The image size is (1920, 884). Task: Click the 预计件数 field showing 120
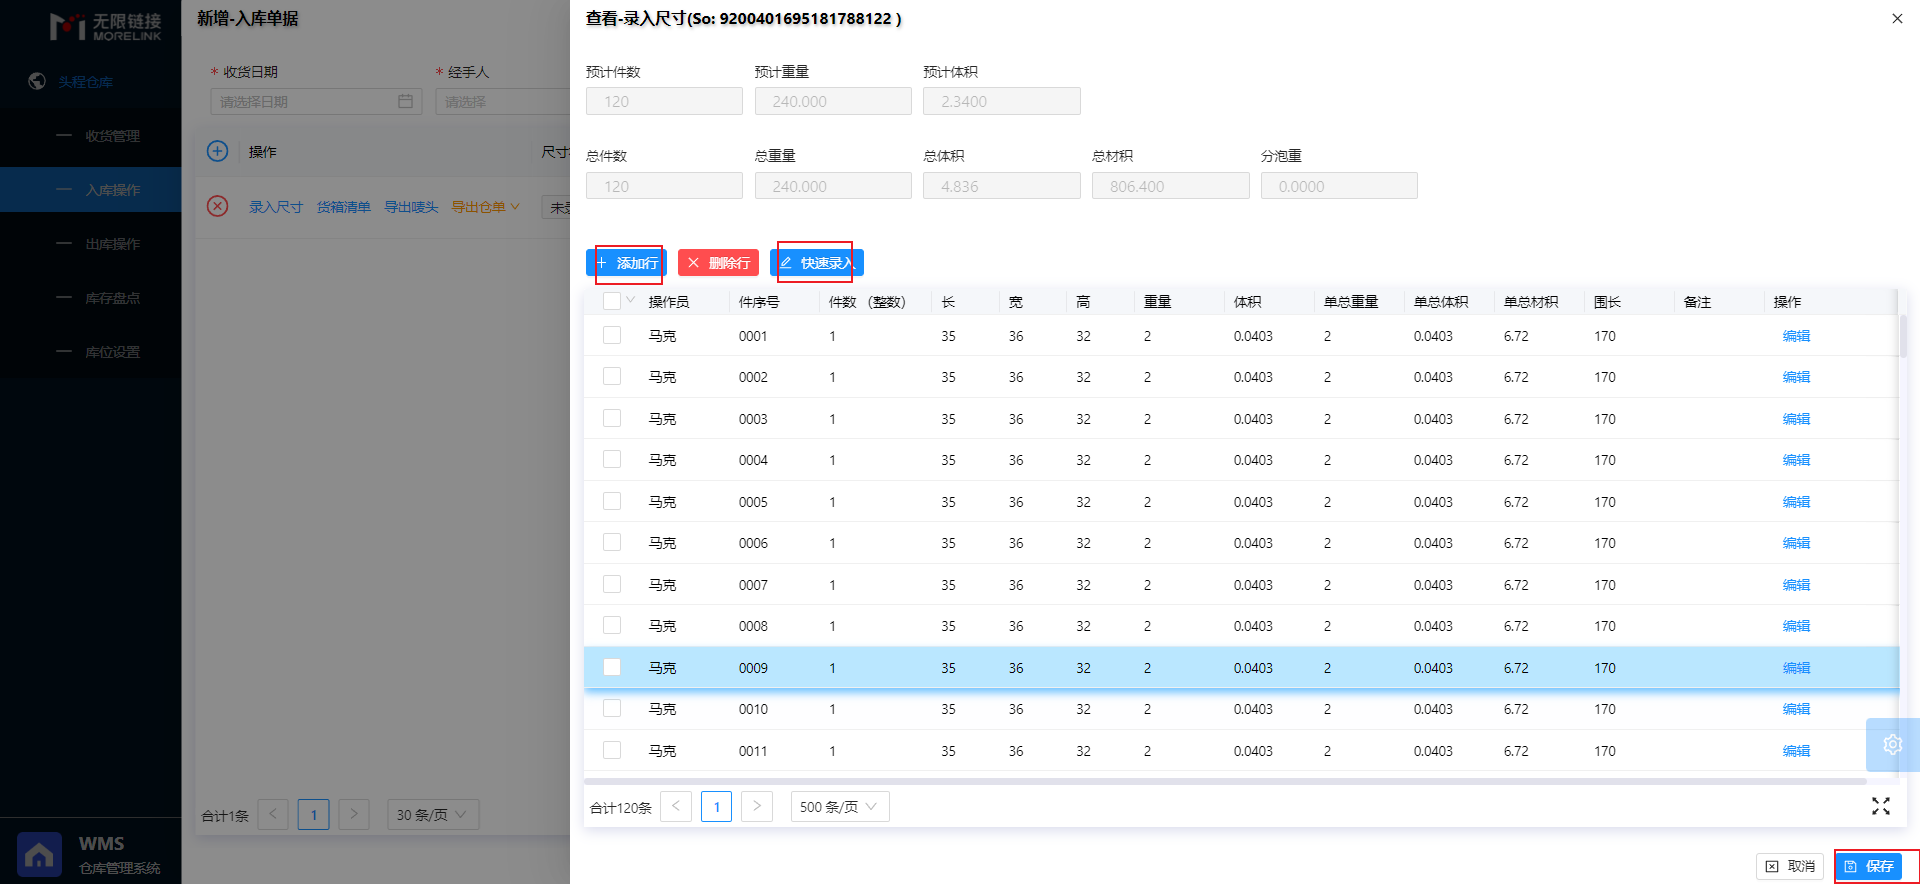coord(664,101)
